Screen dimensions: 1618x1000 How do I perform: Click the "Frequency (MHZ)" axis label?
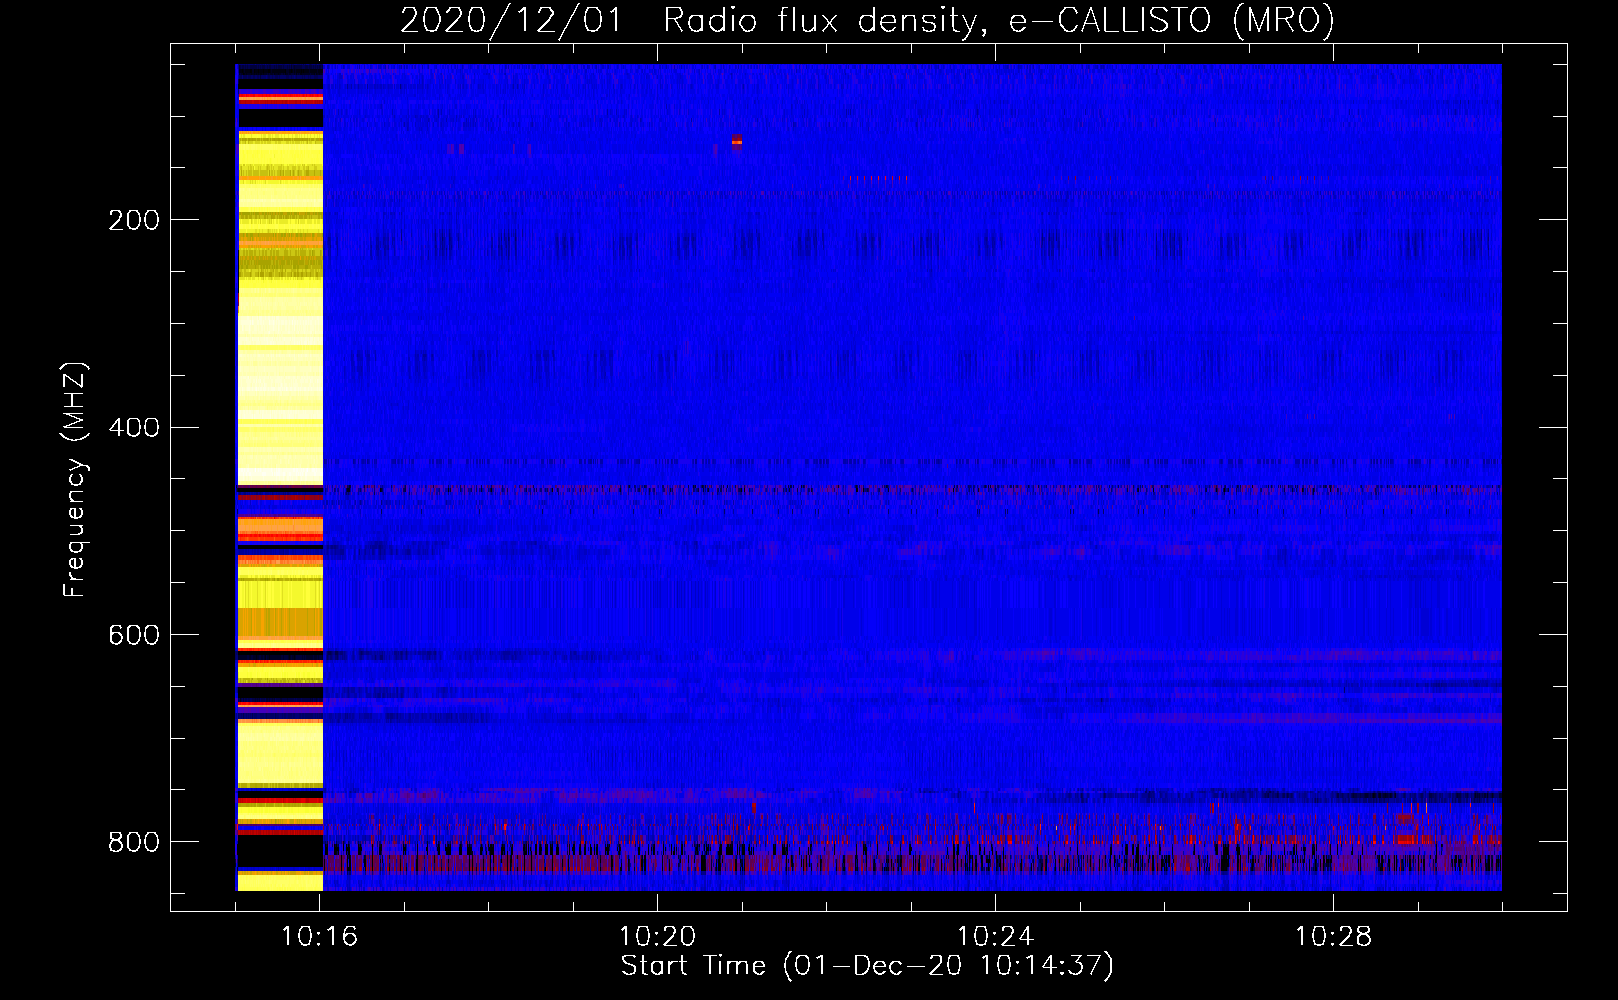[x=75, y=479]
